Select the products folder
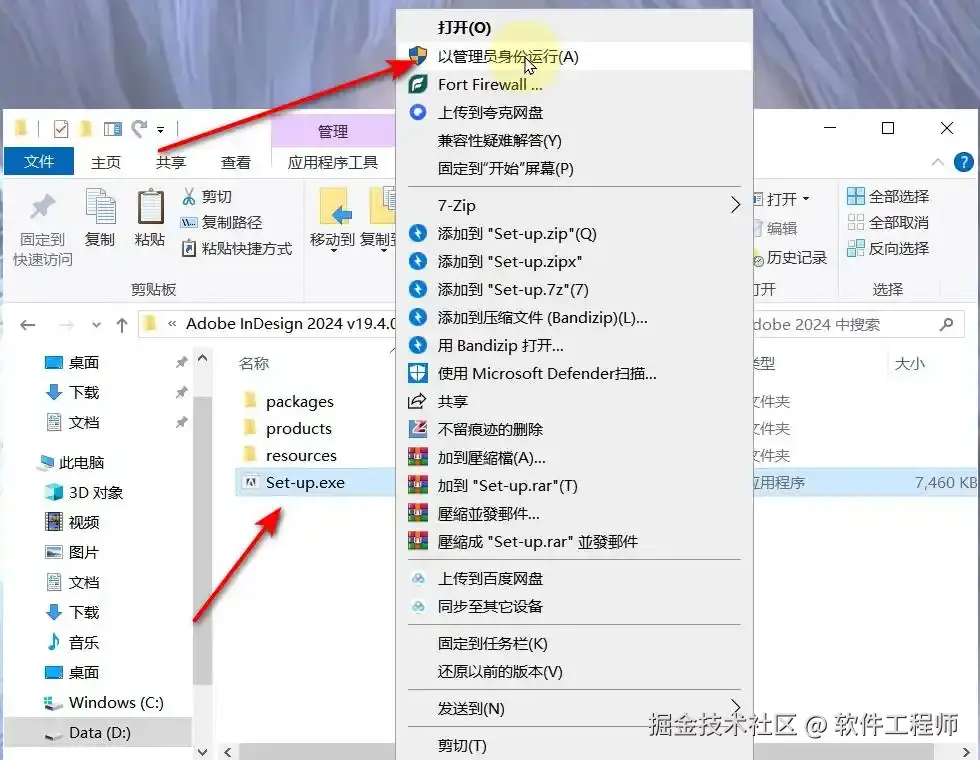 [x=299, y=429]
